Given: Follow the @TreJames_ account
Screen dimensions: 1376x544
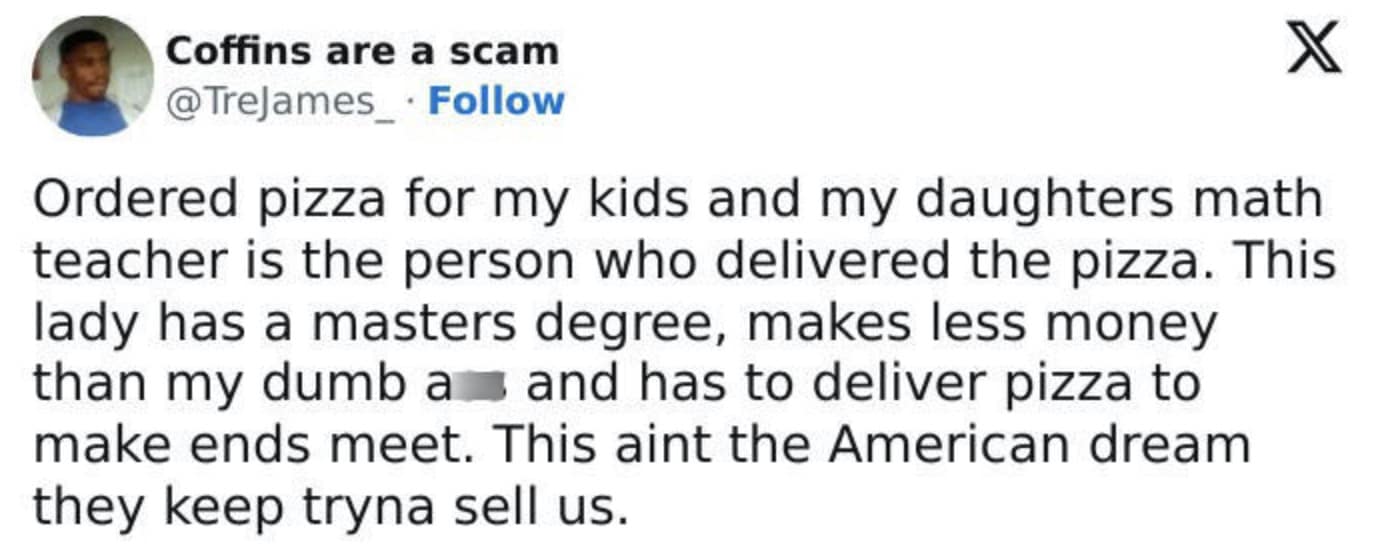Looking at the screenshot, I should (496, 101).
